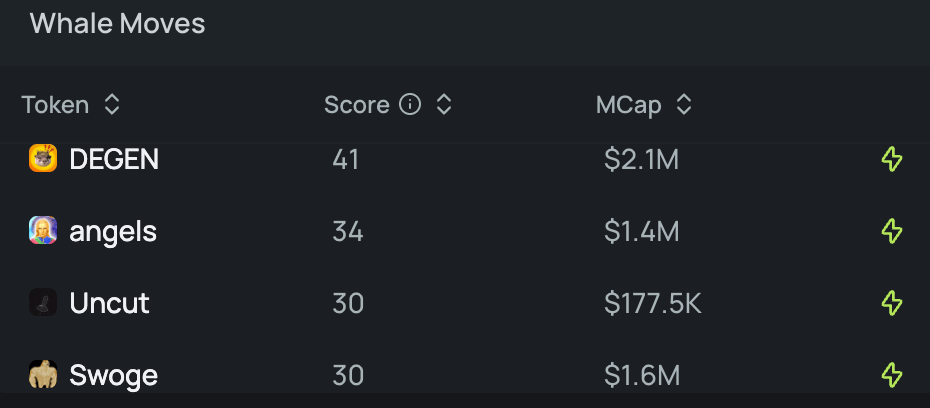
Task: Click the angels token avatar
Action: click(x=43, y=230)
